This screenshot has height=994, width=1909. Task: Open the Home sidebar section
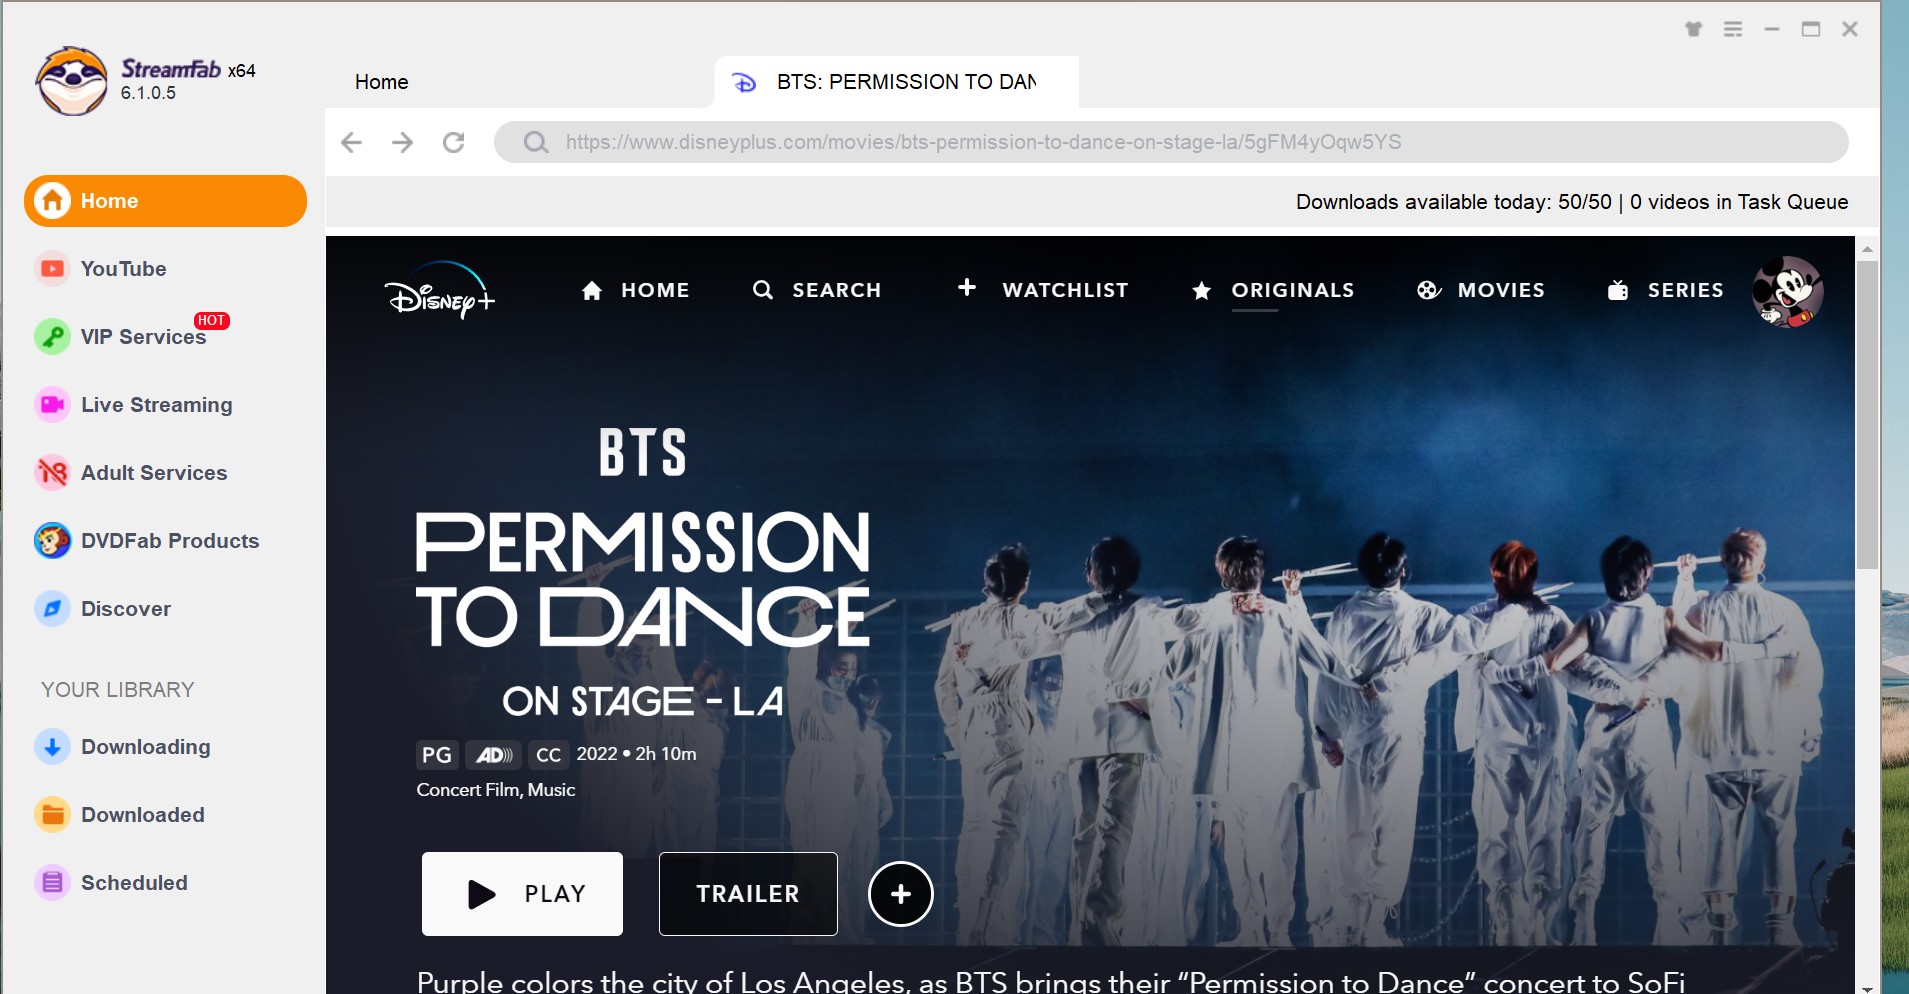pyautogui.click(x=165, y=201)
